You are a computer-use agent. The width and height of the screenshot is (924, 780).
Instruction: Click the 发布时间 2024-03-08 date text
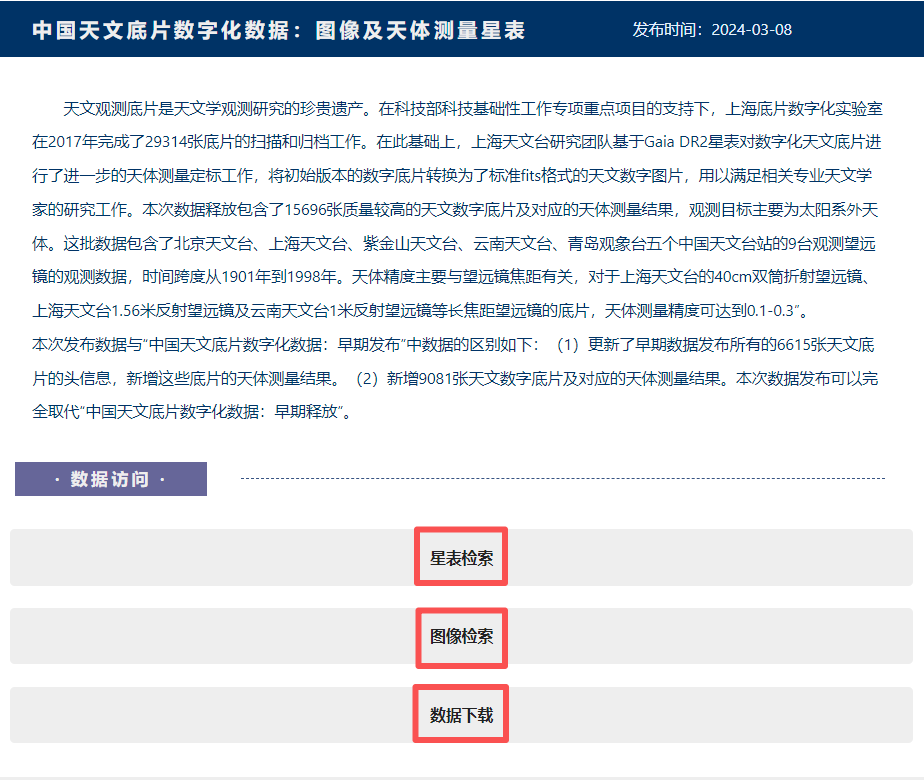(712, 30)
